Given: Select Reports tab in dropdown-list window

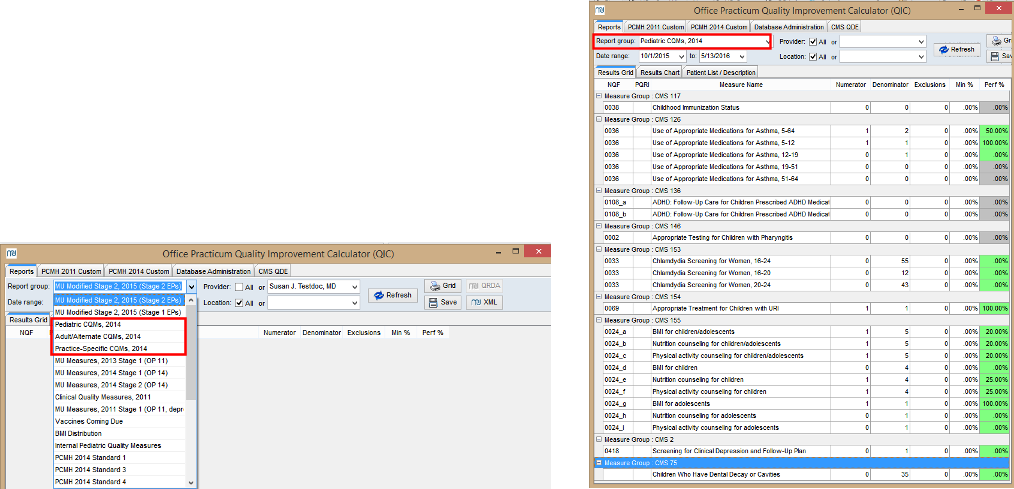Looking at the screenshot, I should coord(22,271).
